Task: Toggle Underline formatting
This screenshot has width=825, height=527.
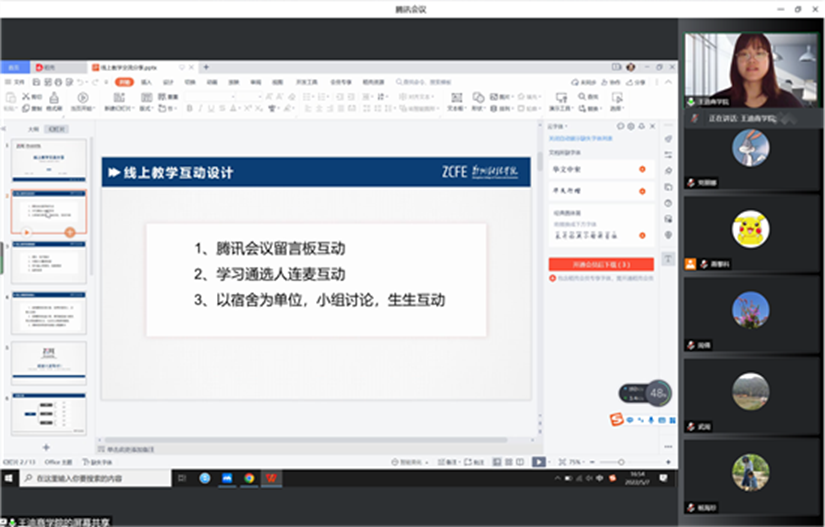Action: (211, 108)
